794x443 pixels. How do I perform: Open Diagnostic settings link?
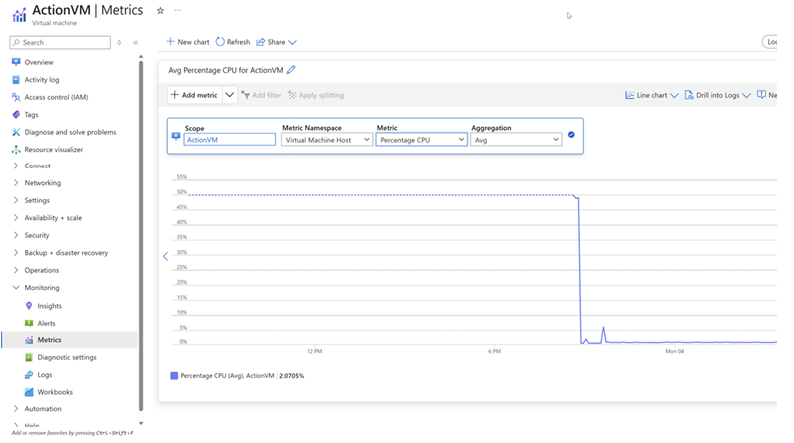67,357
